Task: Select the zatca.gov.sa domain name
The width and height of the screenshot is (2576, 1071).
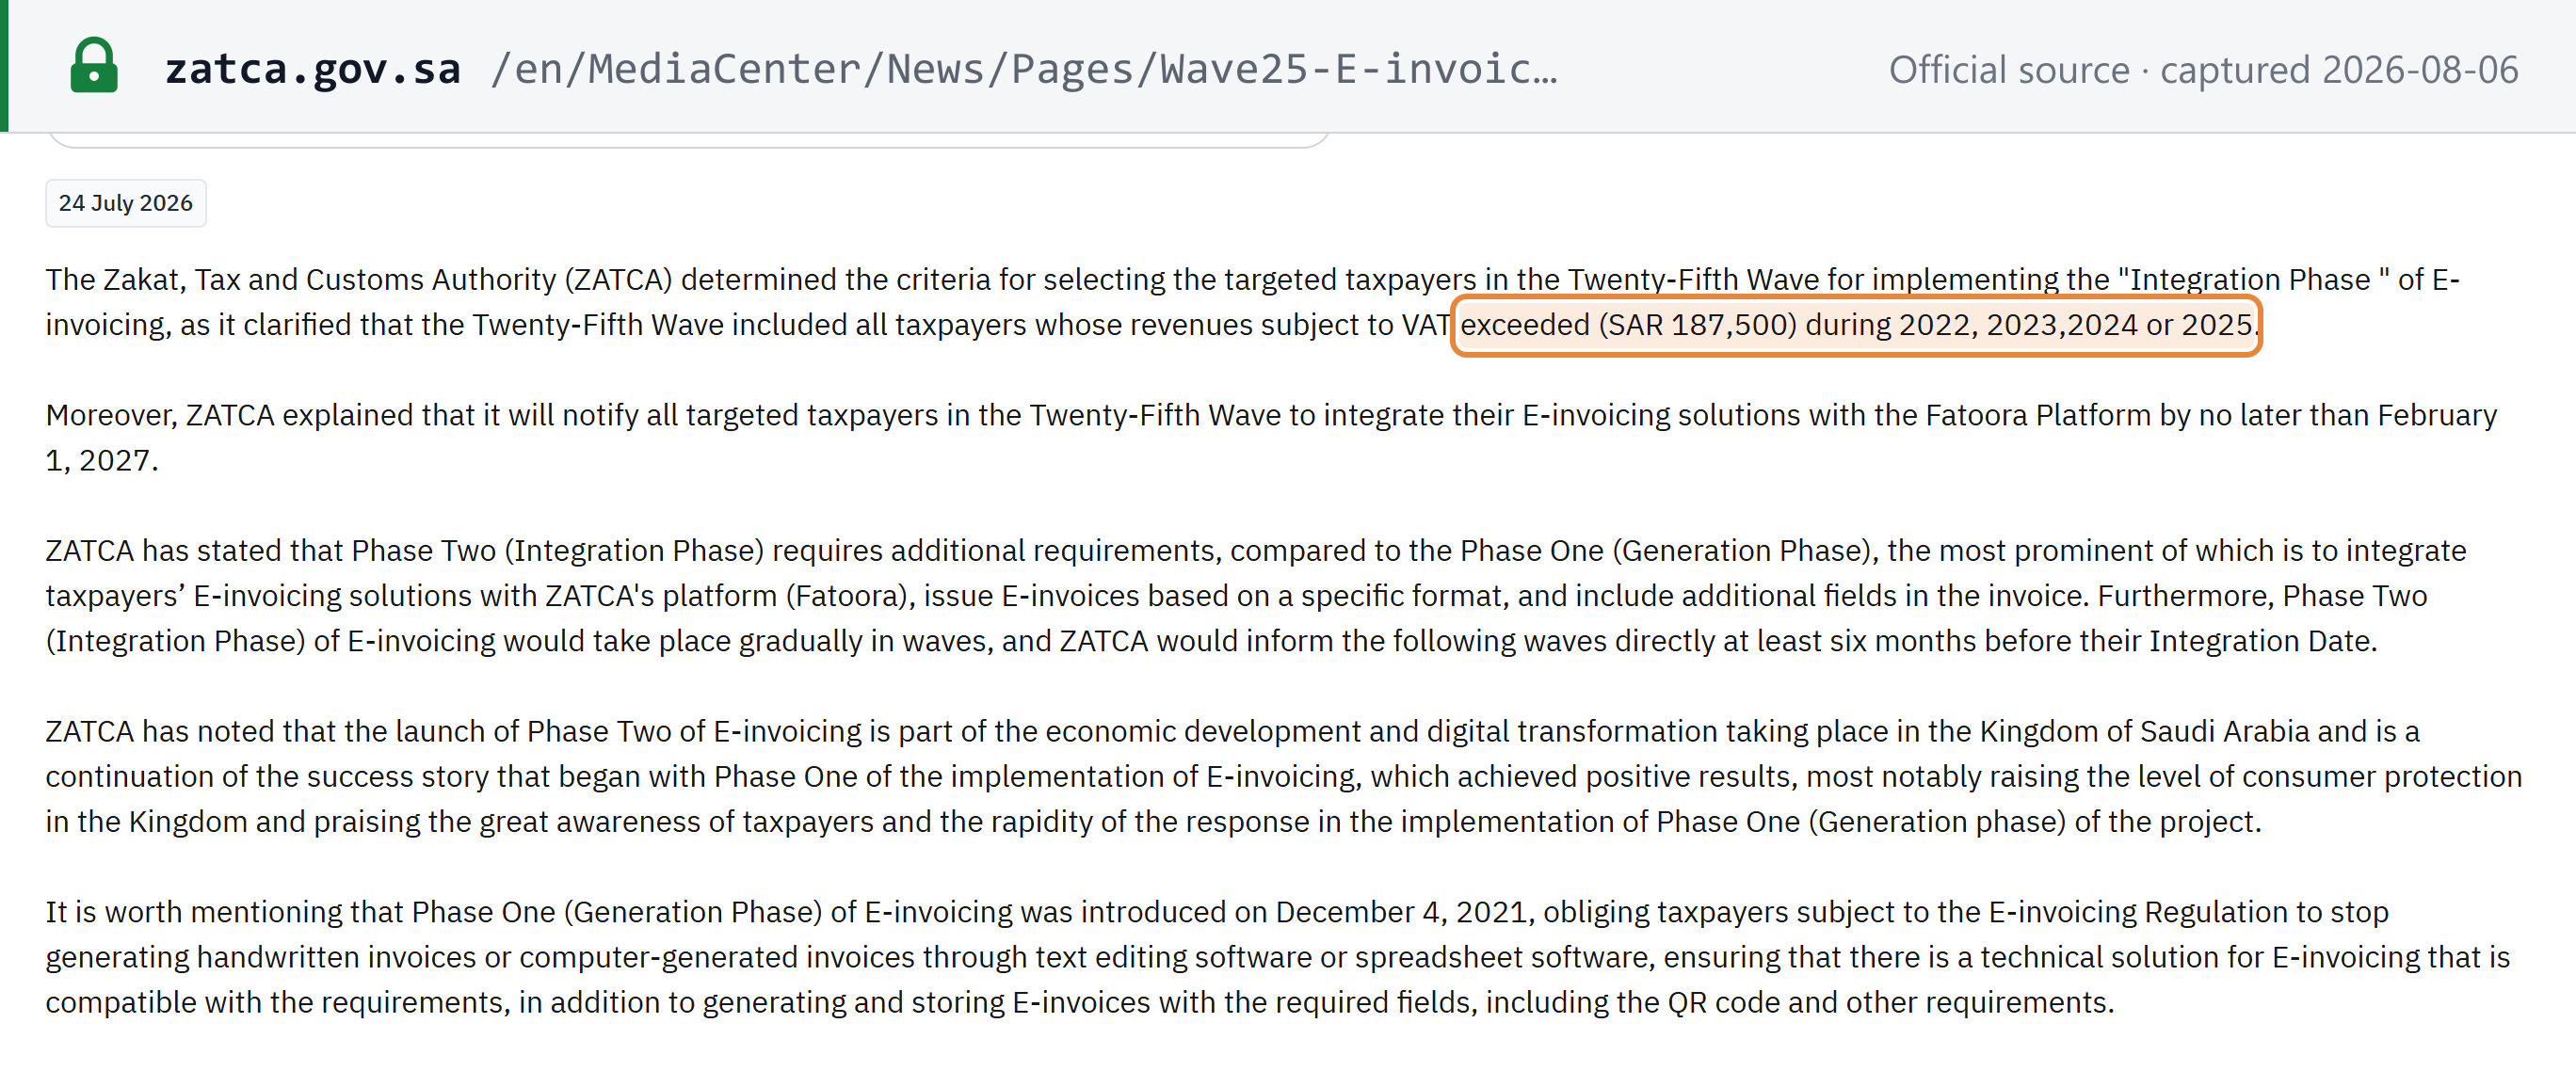Action: (x=313, y=69)
